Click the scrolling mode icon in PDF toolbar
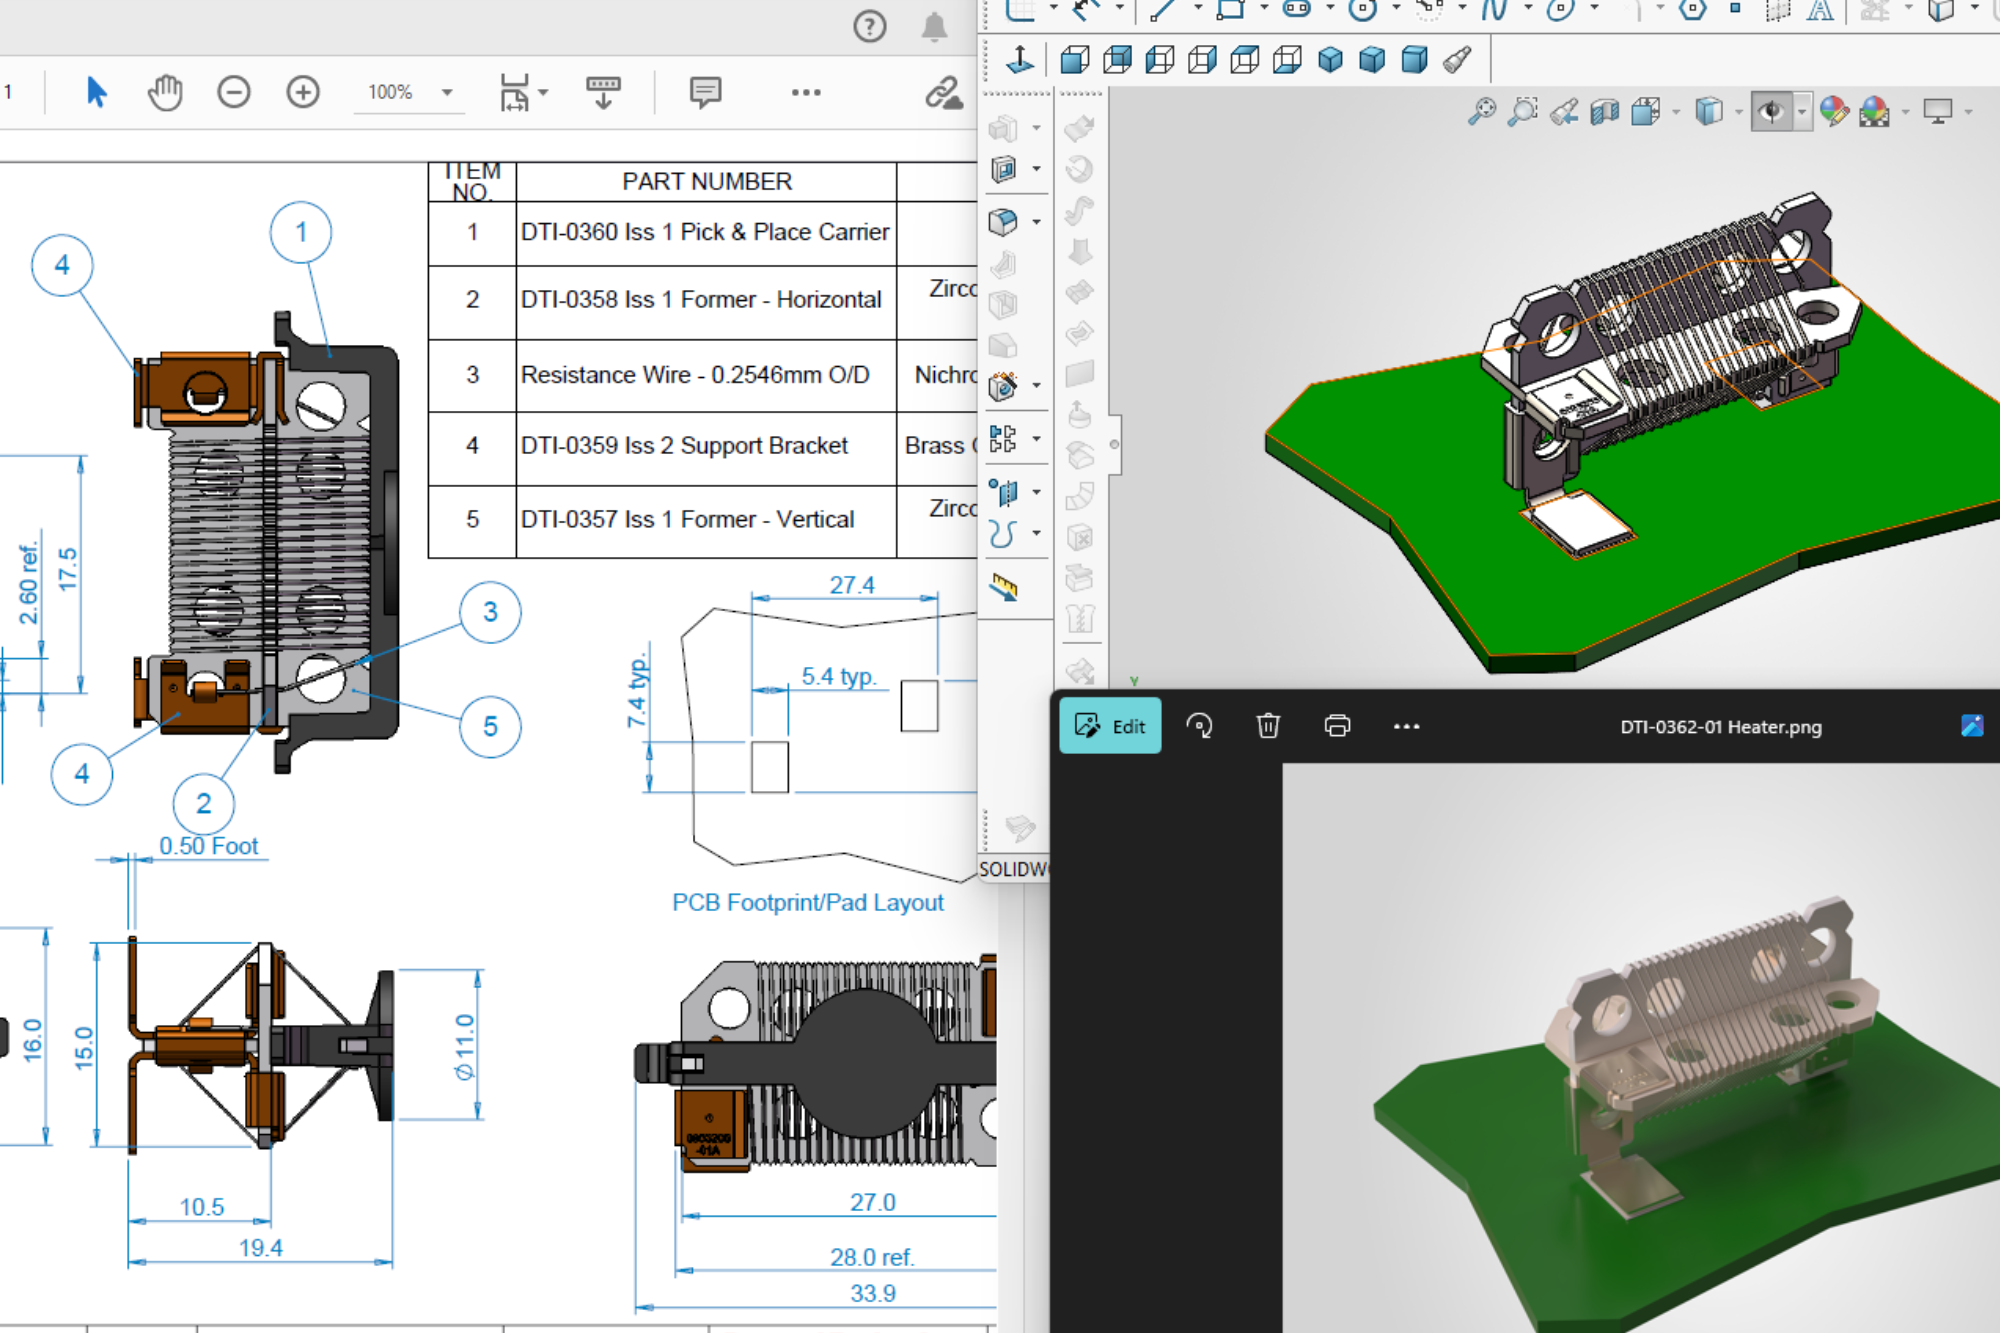This screenshot has width=2000, height=1333. (x=603, y=92)
